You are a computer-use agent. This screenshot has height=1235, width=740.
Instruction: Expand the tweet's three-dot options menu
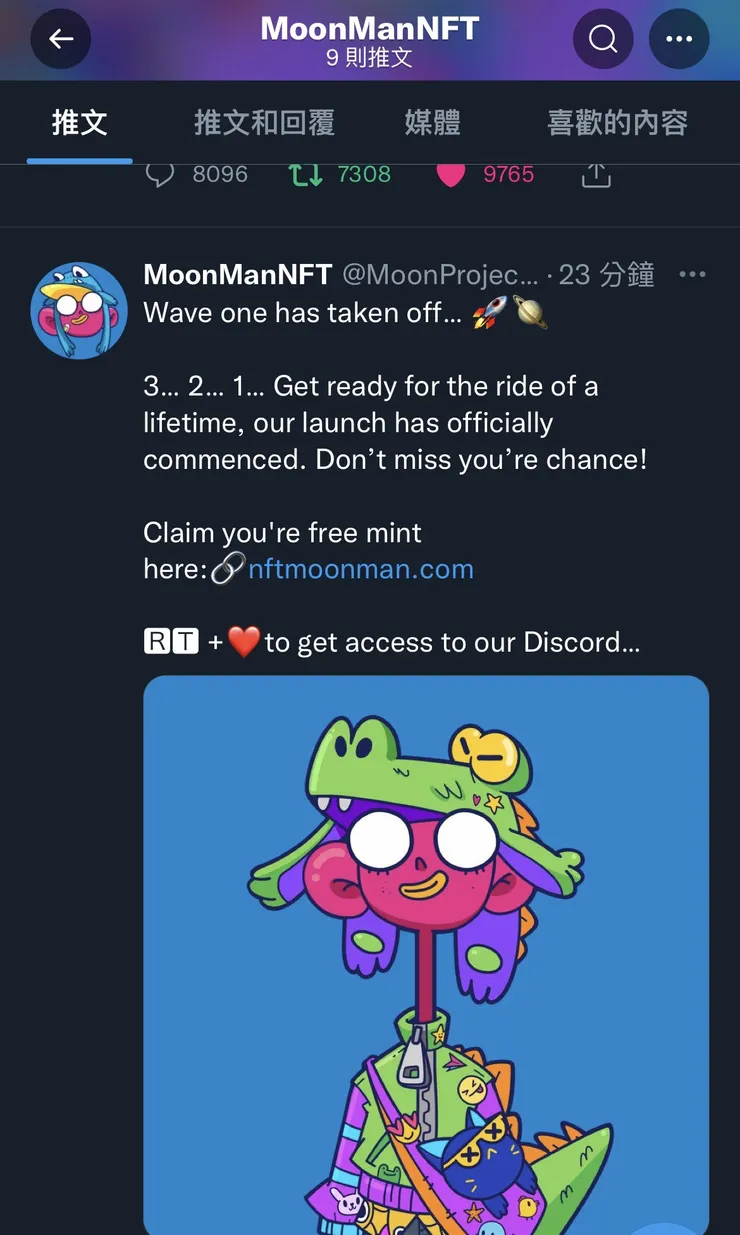tap(692, 274)
